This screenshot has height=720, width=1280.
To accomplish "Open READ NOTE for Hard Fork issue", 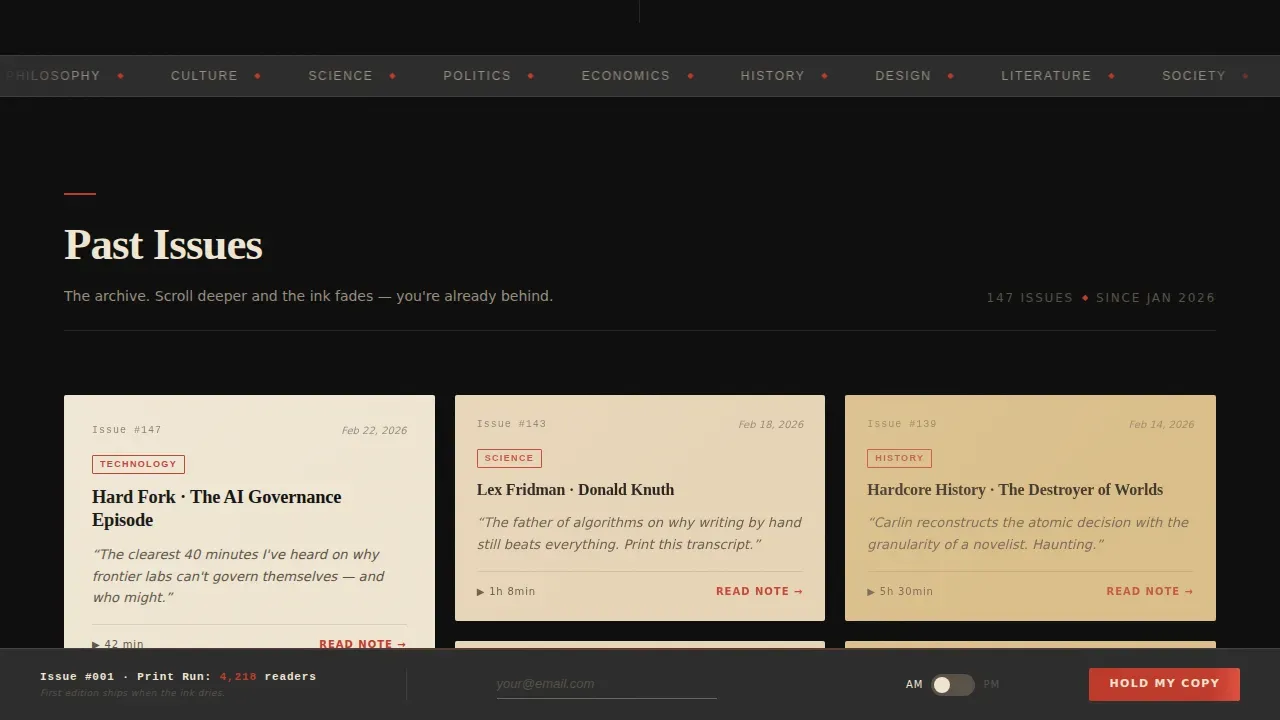I will tap(362, 644).
